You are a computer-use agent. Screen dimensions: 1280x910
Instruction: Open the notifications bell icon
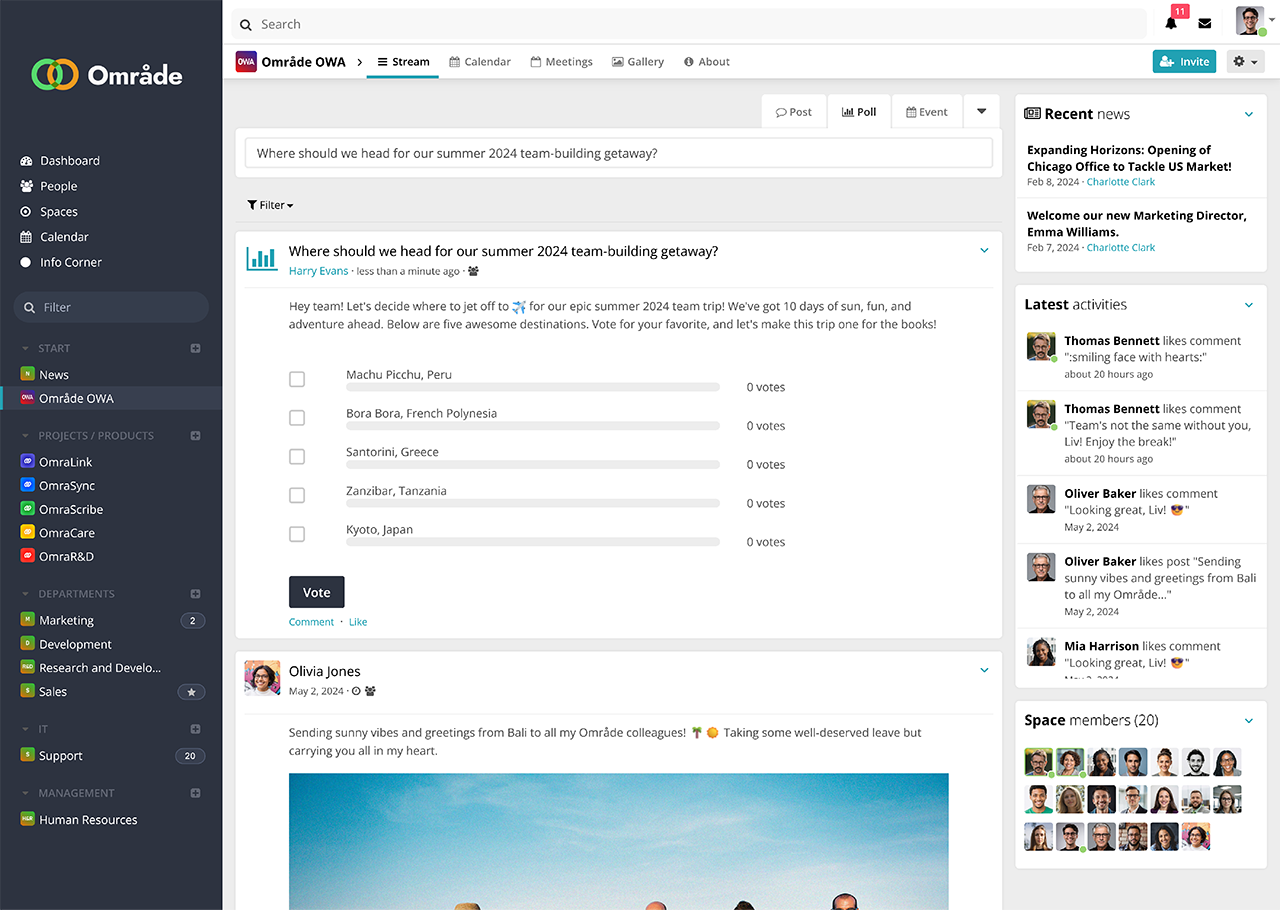coord(1171,24)
